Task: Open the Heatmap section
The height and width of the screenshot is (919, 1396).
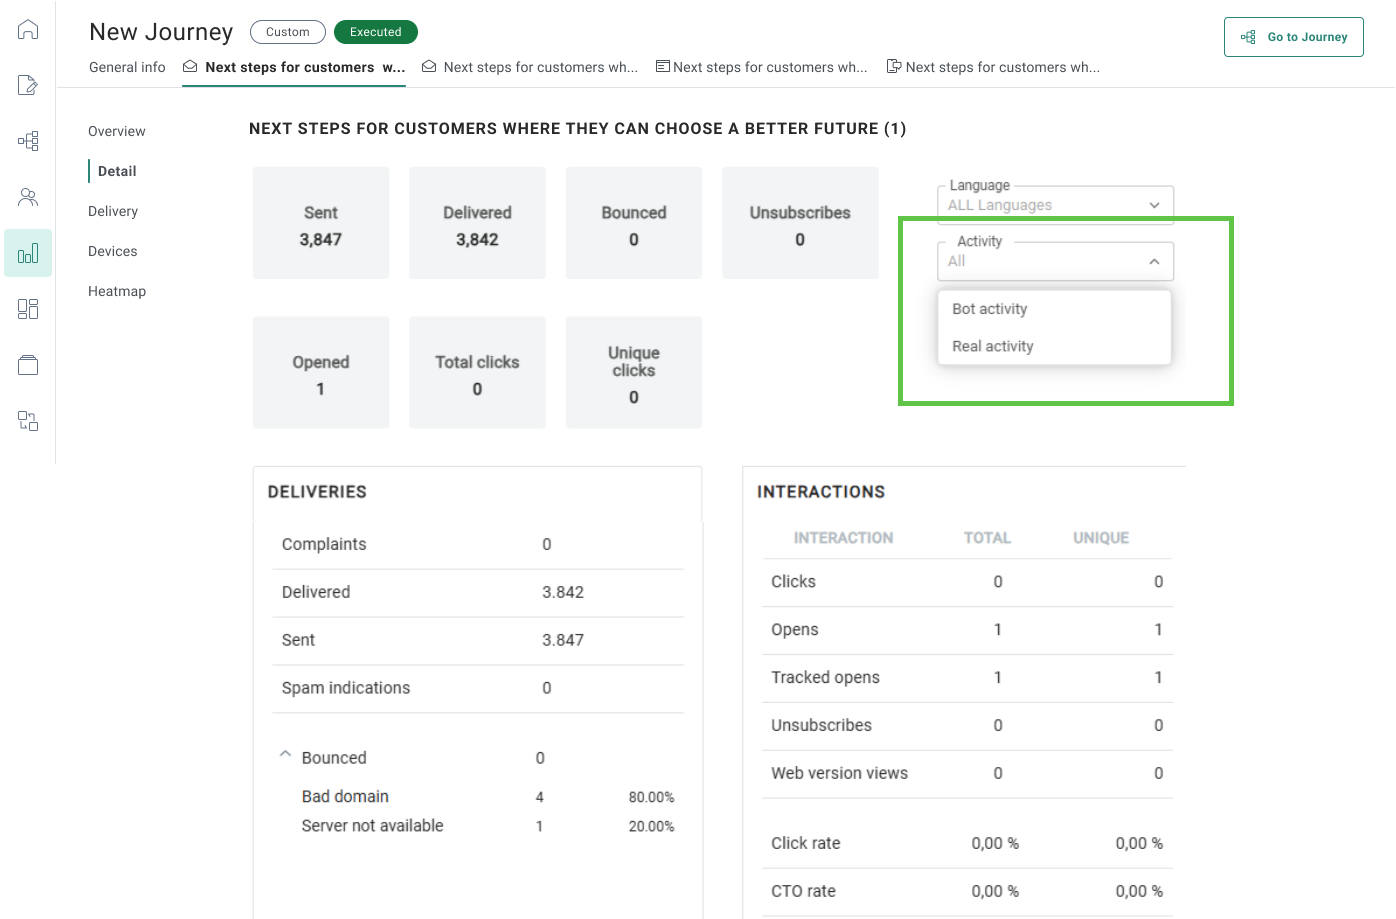Action: tap(117, 291)
